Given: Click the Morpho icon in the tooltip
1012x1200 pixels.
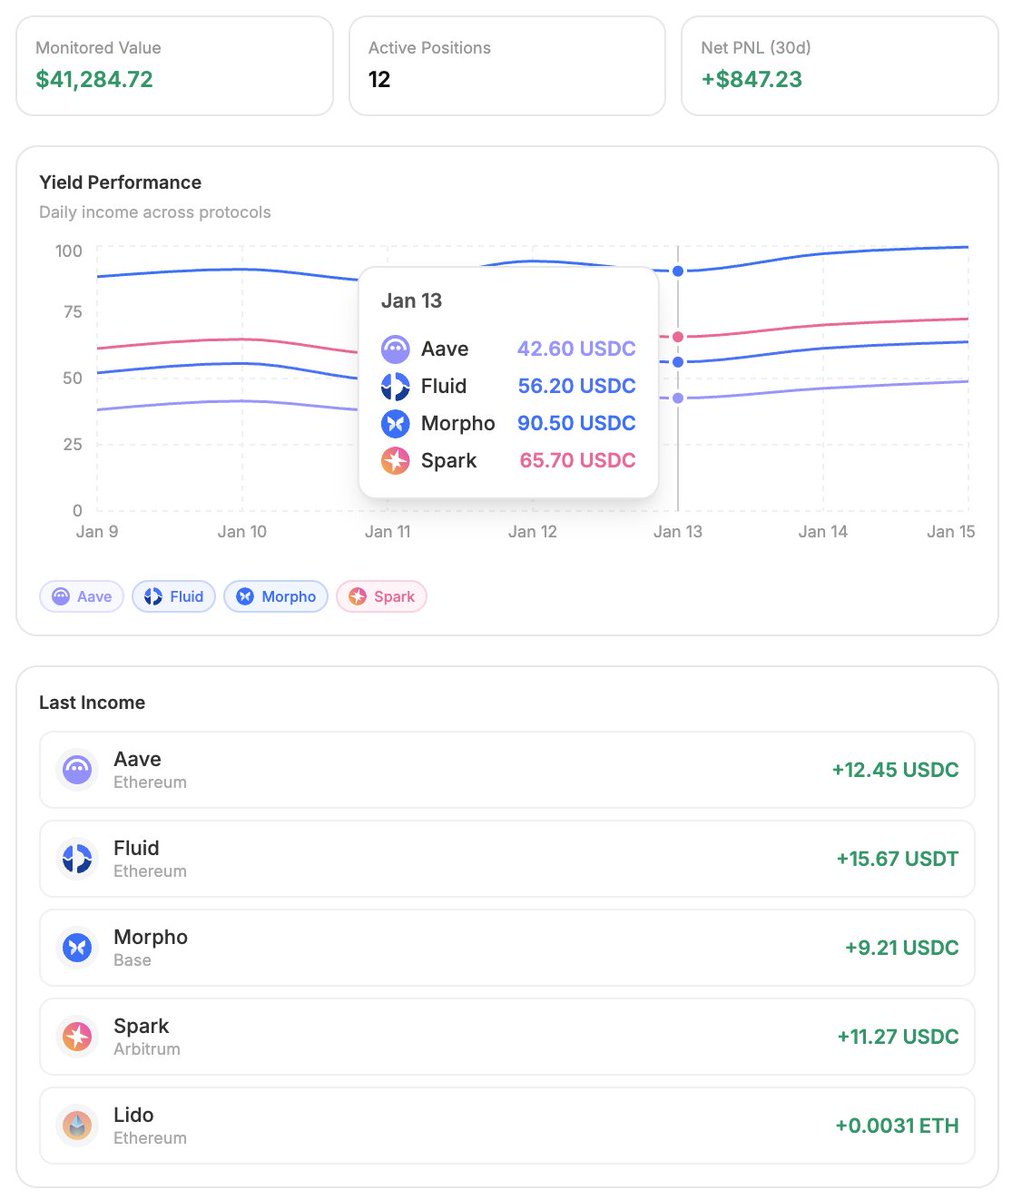Looking at the screenshot, I should tap(395, 424).
